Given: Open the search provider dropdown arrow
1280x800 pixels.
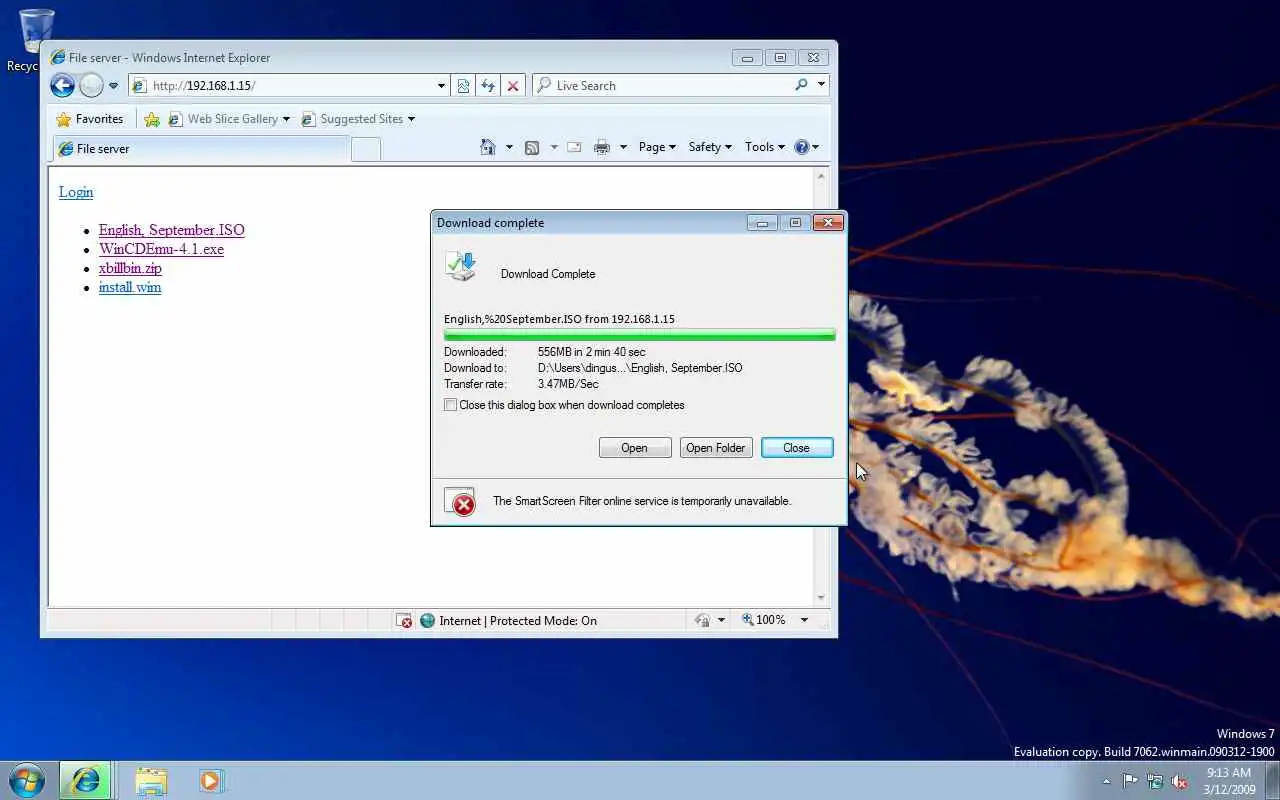Looking at the screenshot, I should pyautogui.click(x=821, y=85).
